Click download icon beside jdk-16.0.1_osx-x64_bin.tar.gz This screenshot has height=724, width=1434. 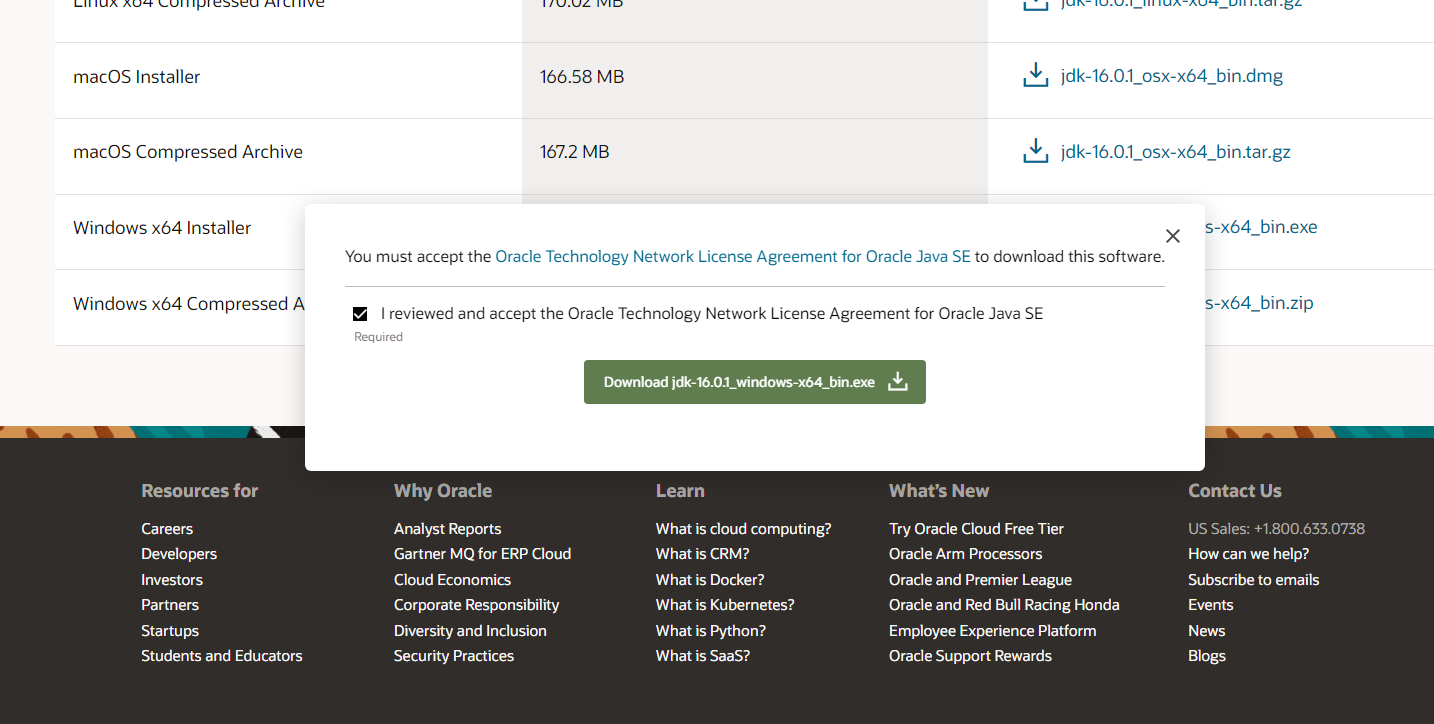(x=1036, y=152)
